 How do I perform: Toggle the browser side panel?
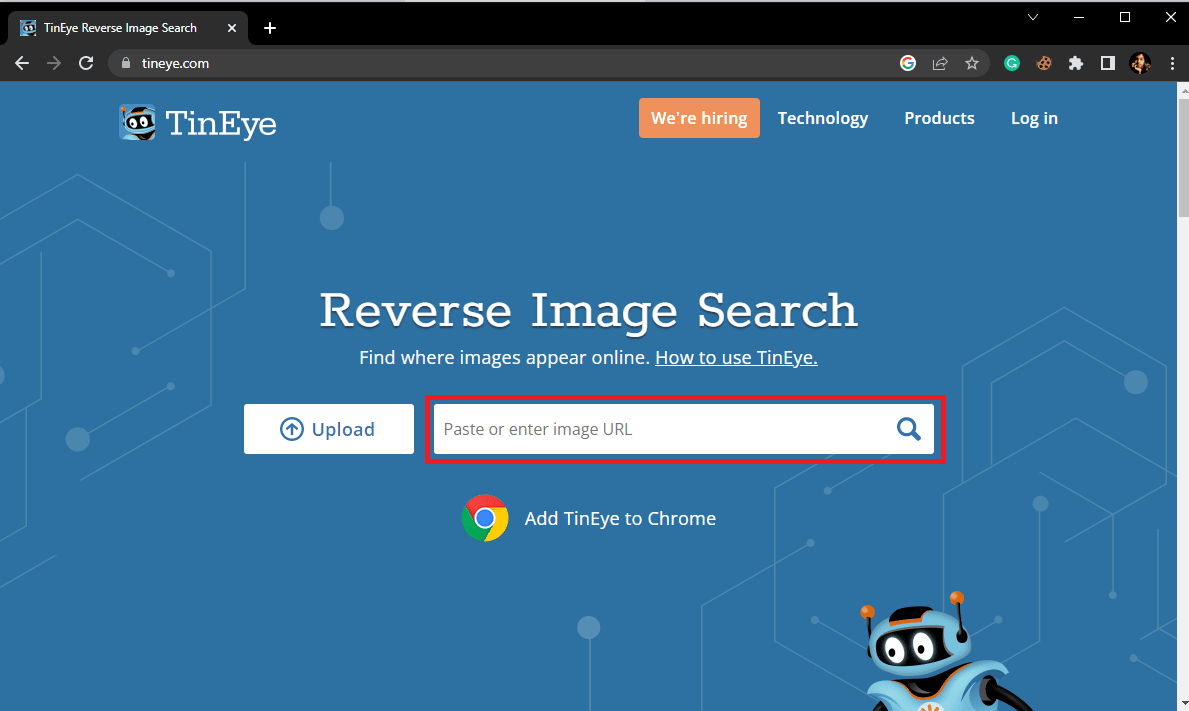(x=1108, y=64)
